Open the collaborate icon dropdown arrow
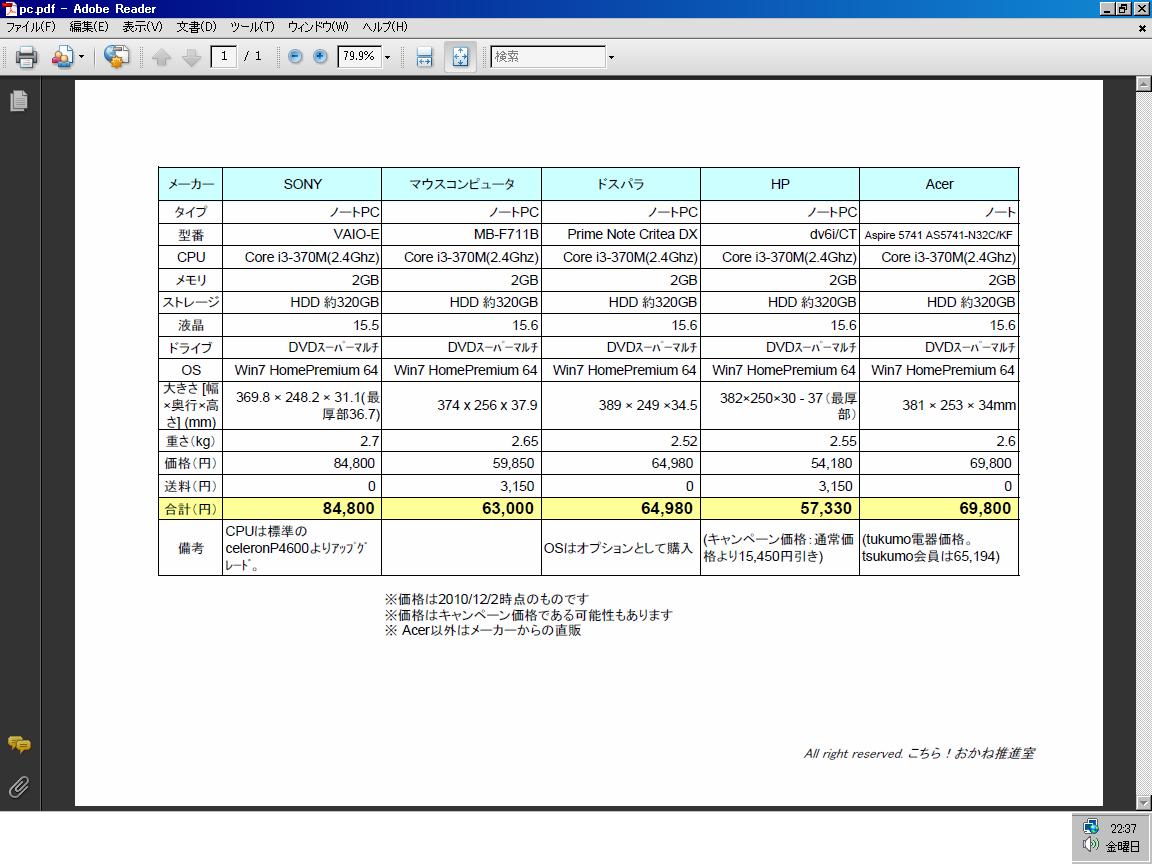1152x864 pixels. 82,57
